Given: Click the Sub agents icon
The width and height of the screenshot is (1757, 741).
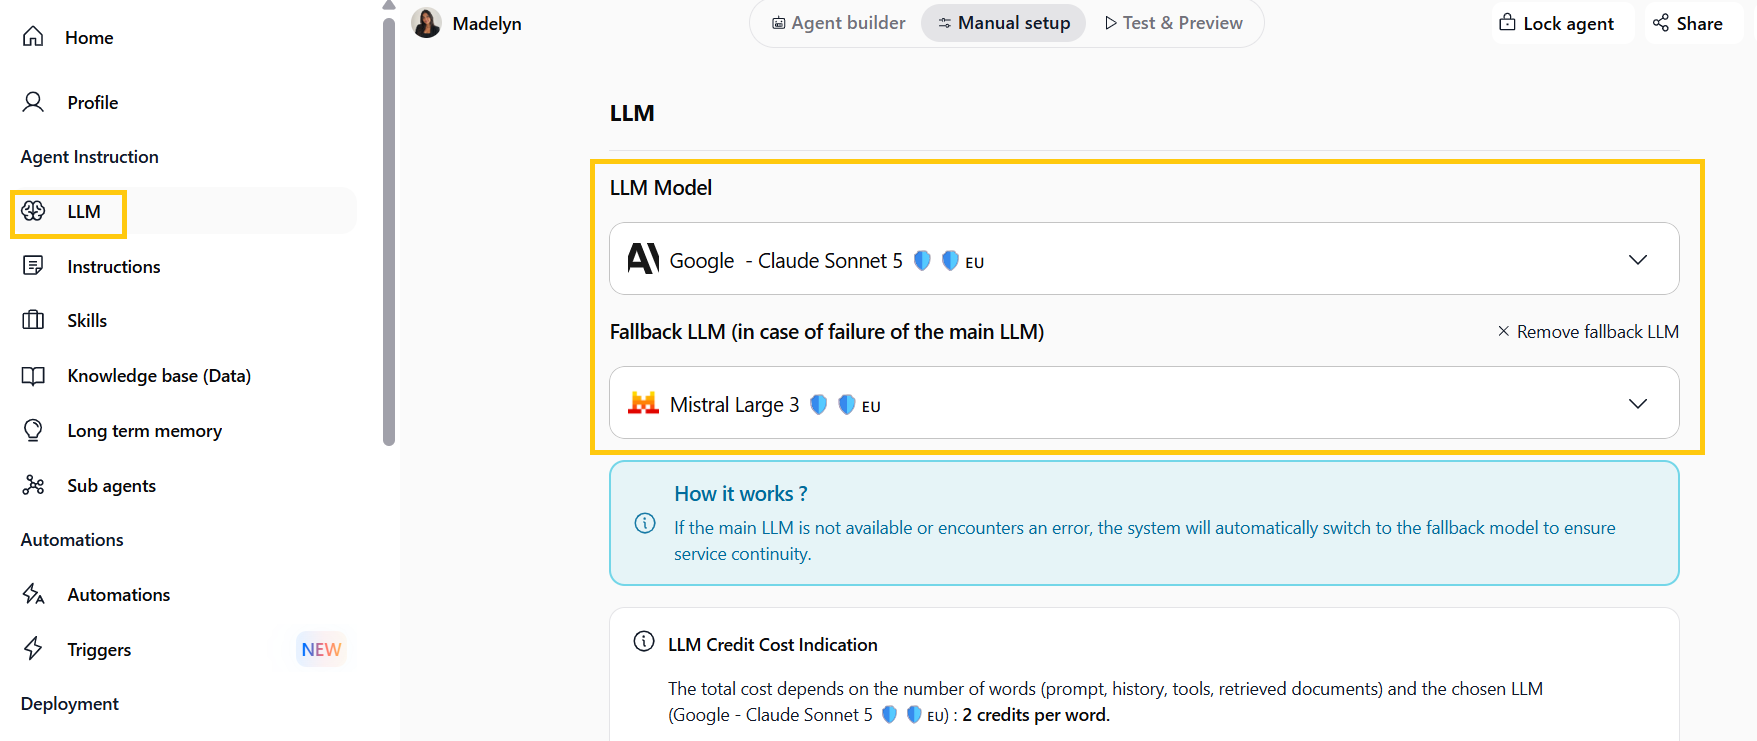Looking at the screenshot, I should pos(33,485).
